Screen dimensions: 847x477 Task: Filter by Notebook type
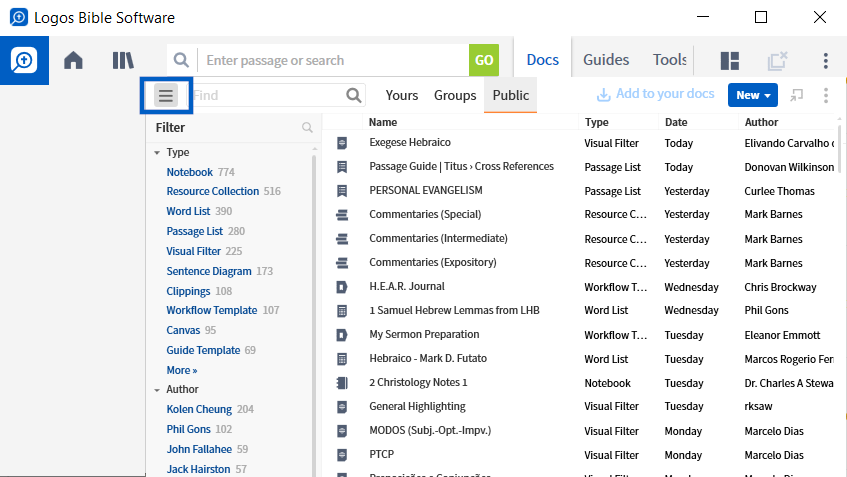point(190,172)
